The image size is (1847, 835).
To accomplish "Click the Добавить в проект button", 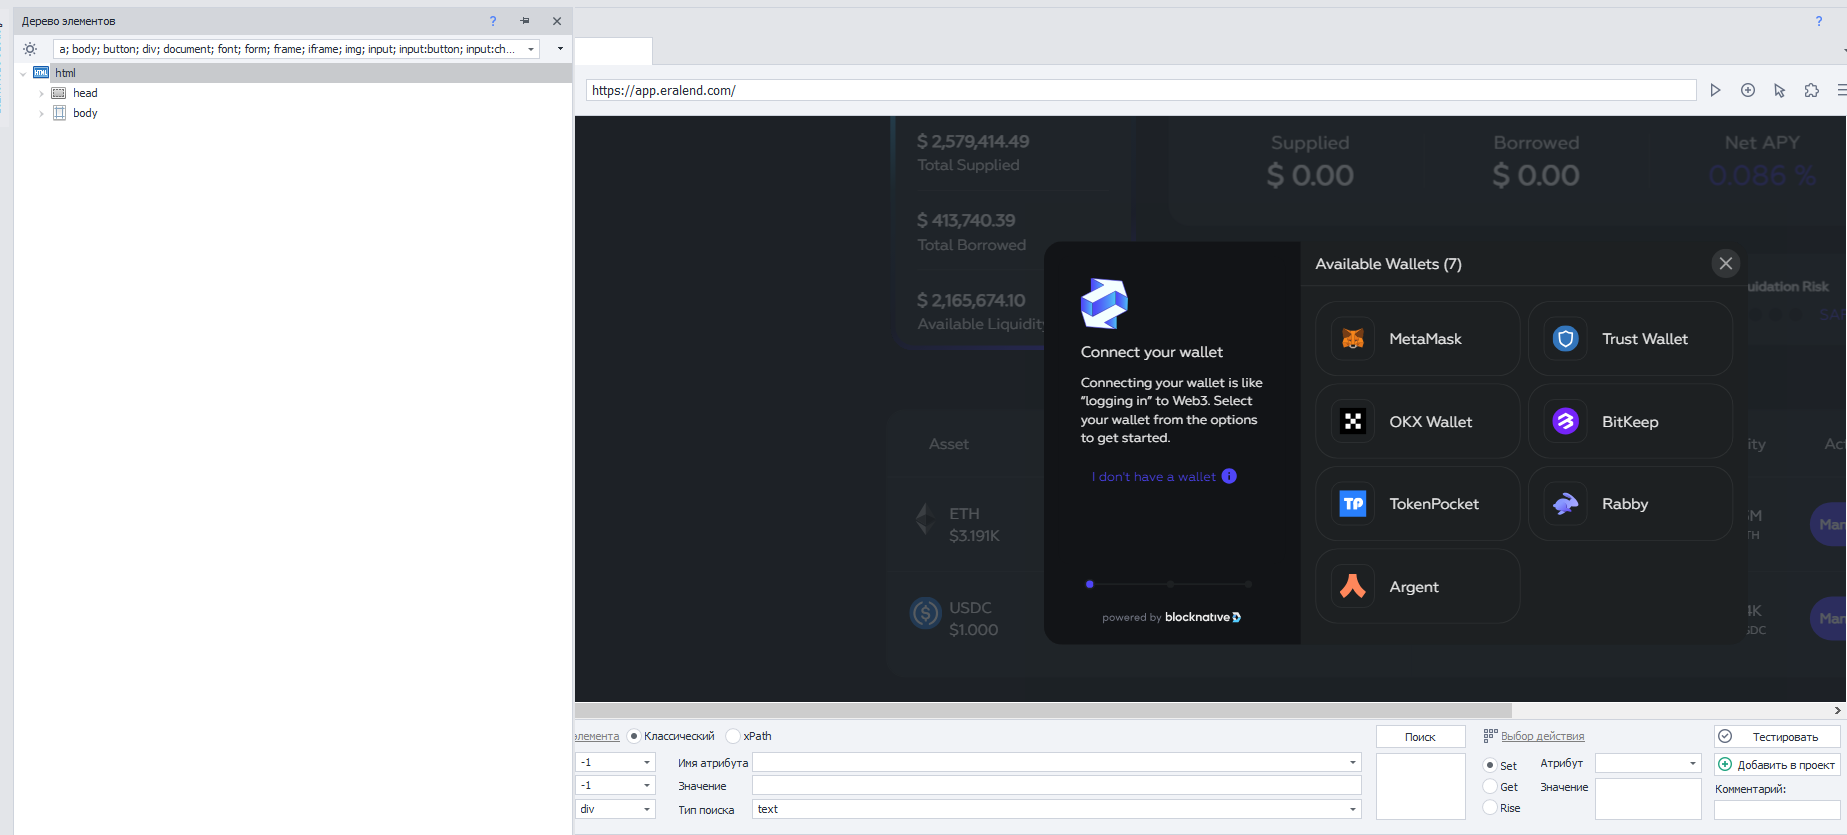I will [1777, 765].
